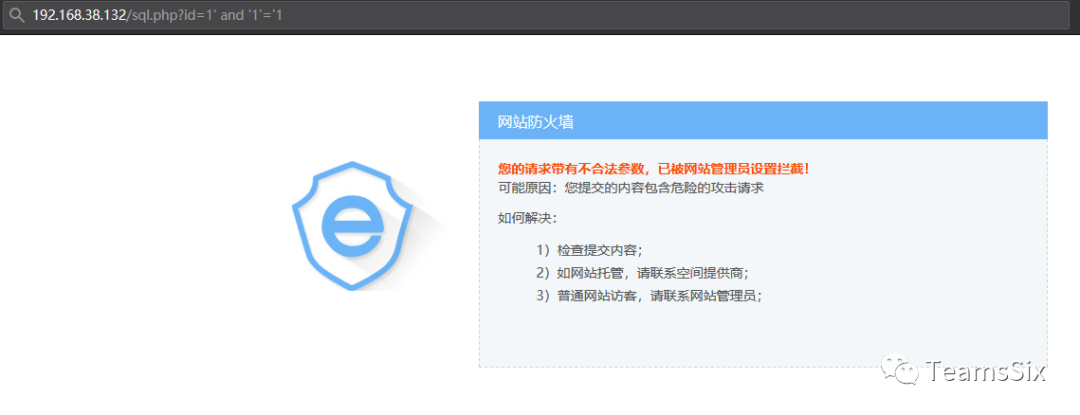
Task: Click the 网站防火墙 header title
Action: point(535,123)
